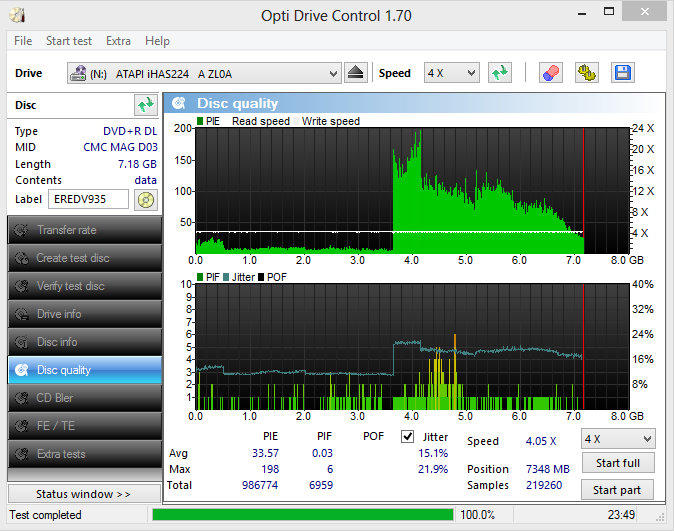Open the options settings icon
Image resolution: width=674 pixels, height=531 pixels.
coord(587,73)
